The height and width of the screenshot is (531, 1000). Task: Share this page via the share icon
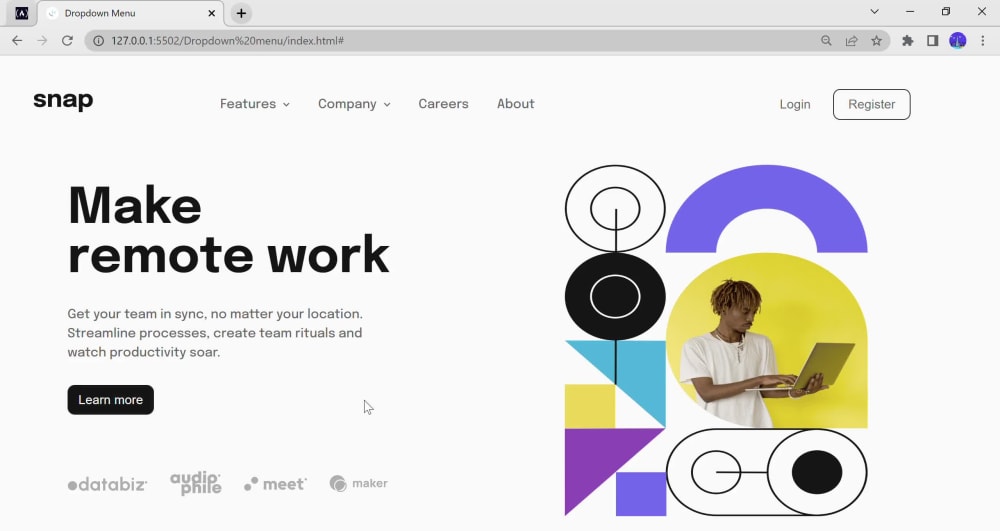pyautogui.click(x=851, y=41)
